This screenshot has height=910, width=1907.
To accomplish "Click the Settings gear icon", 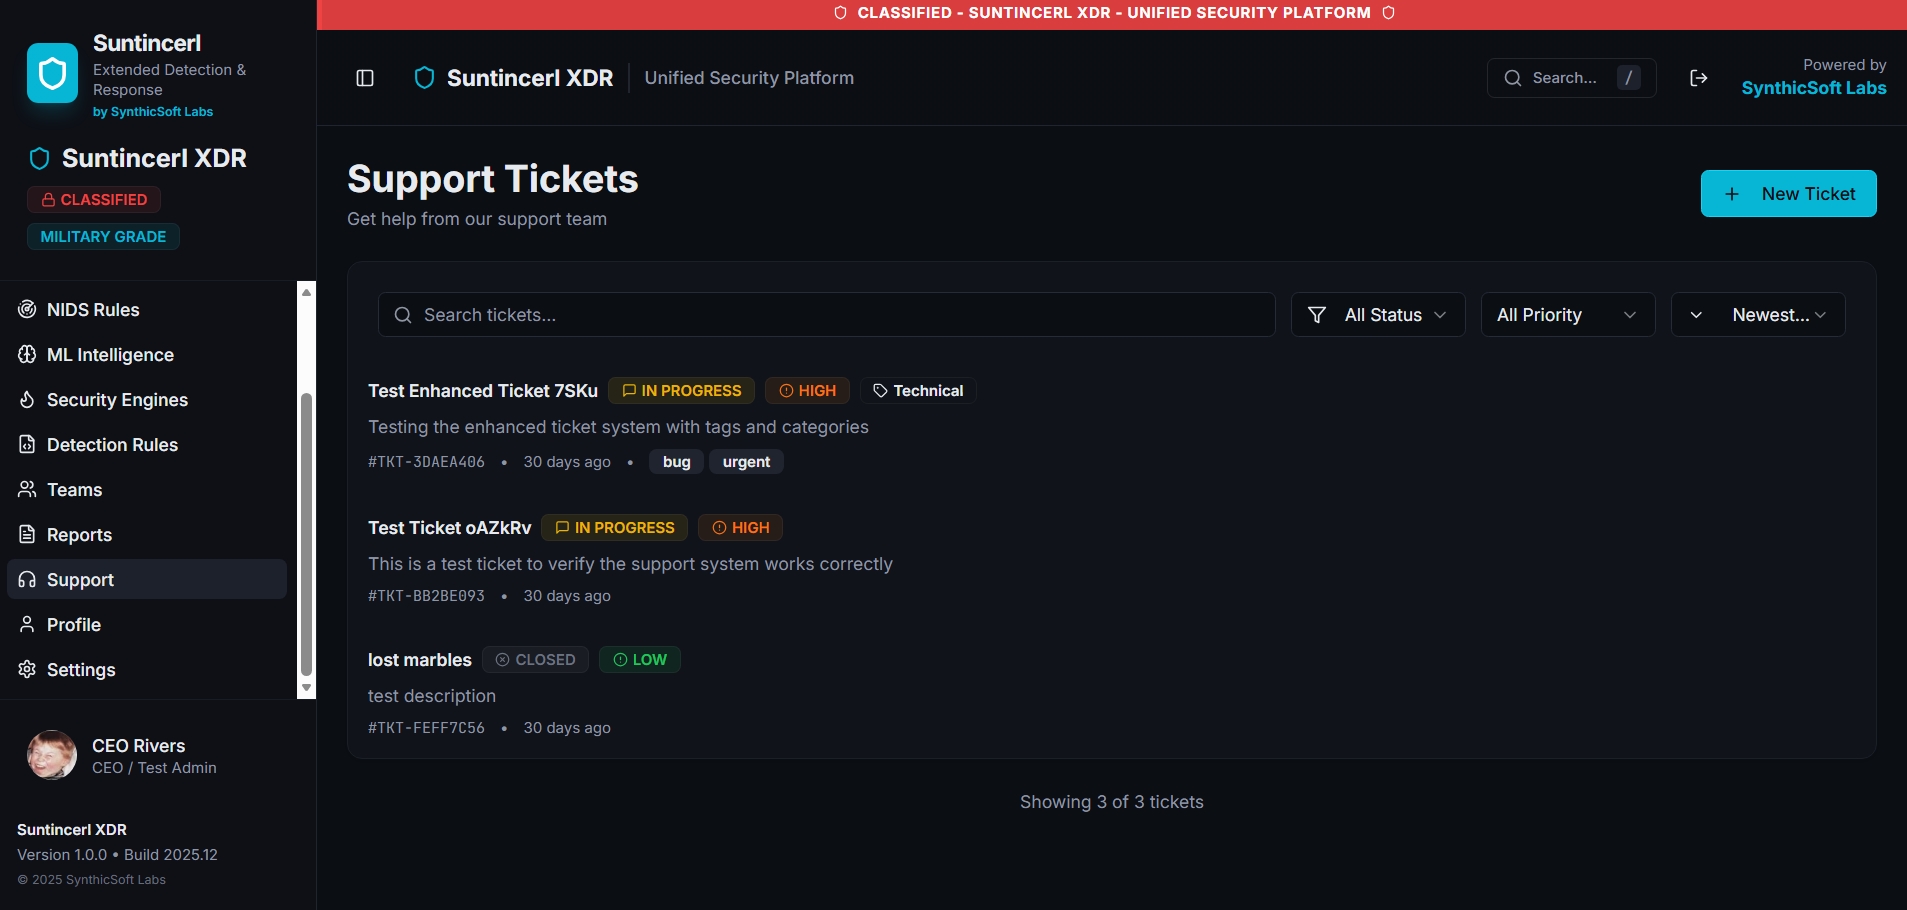I will (x=27, y=670).
